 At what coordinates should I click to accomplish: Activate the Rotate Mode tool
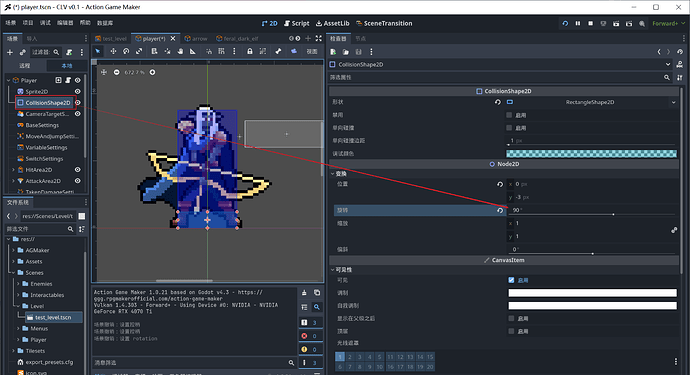(126, 51)
